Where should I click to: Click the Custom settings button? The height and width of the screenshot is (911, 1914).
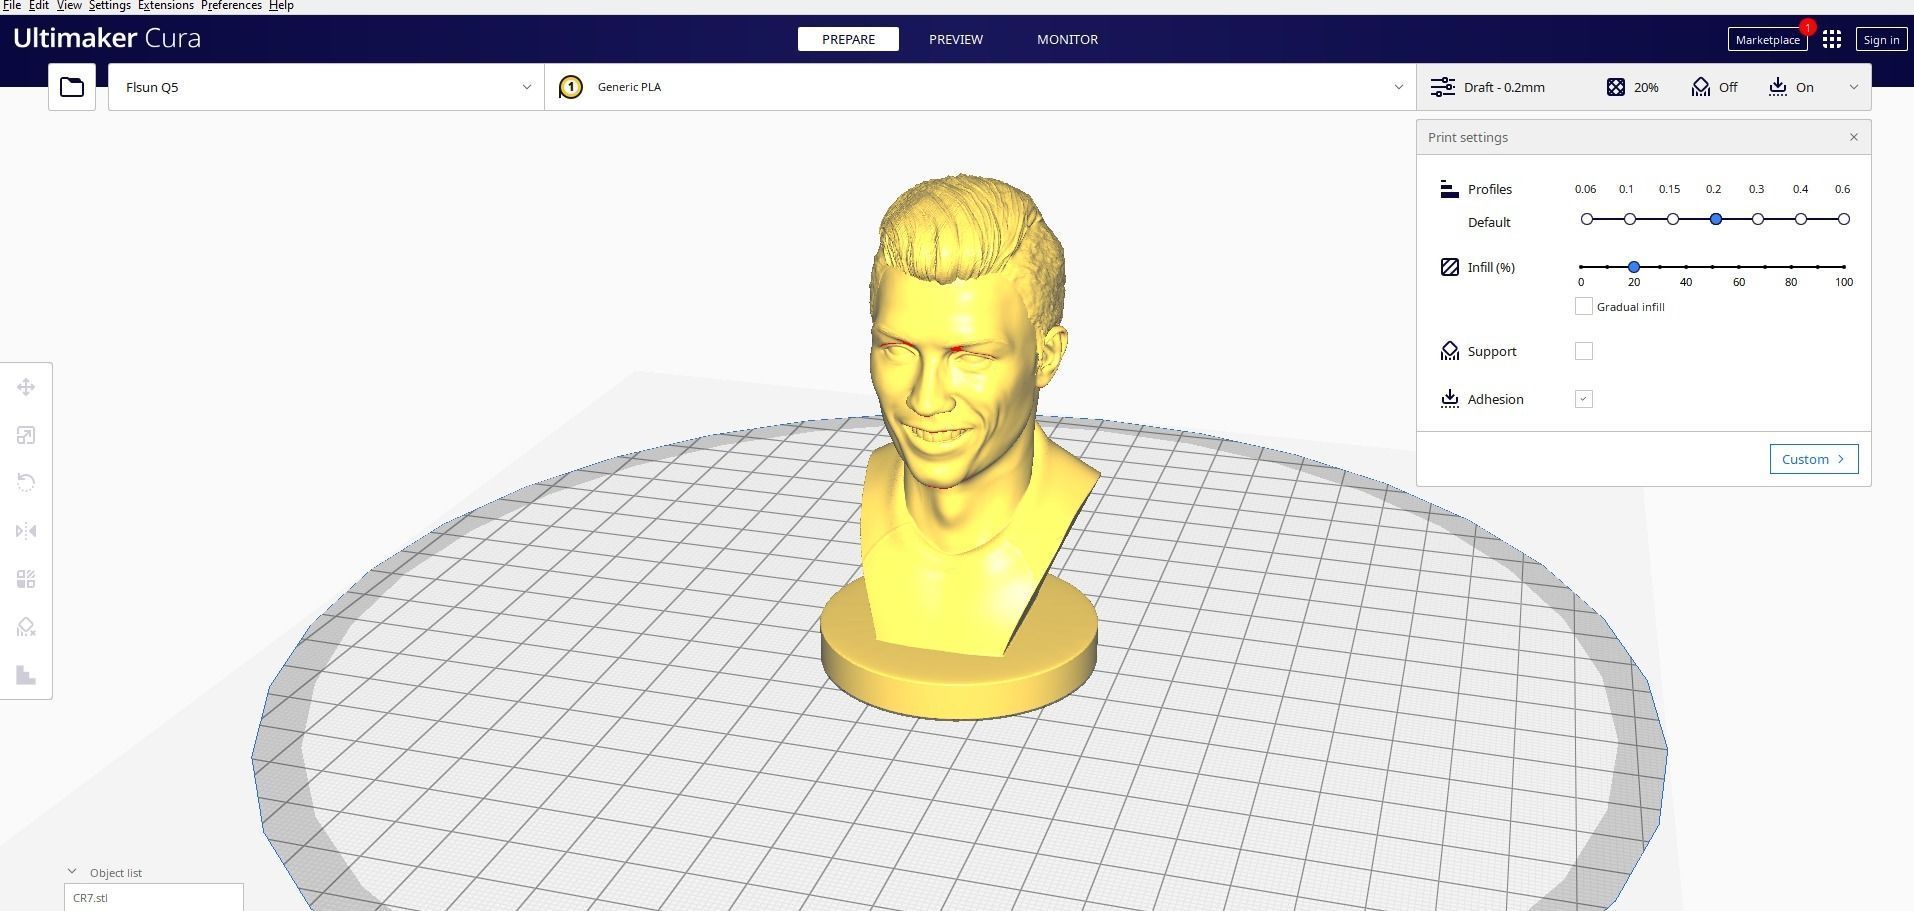coord(1814,459)
